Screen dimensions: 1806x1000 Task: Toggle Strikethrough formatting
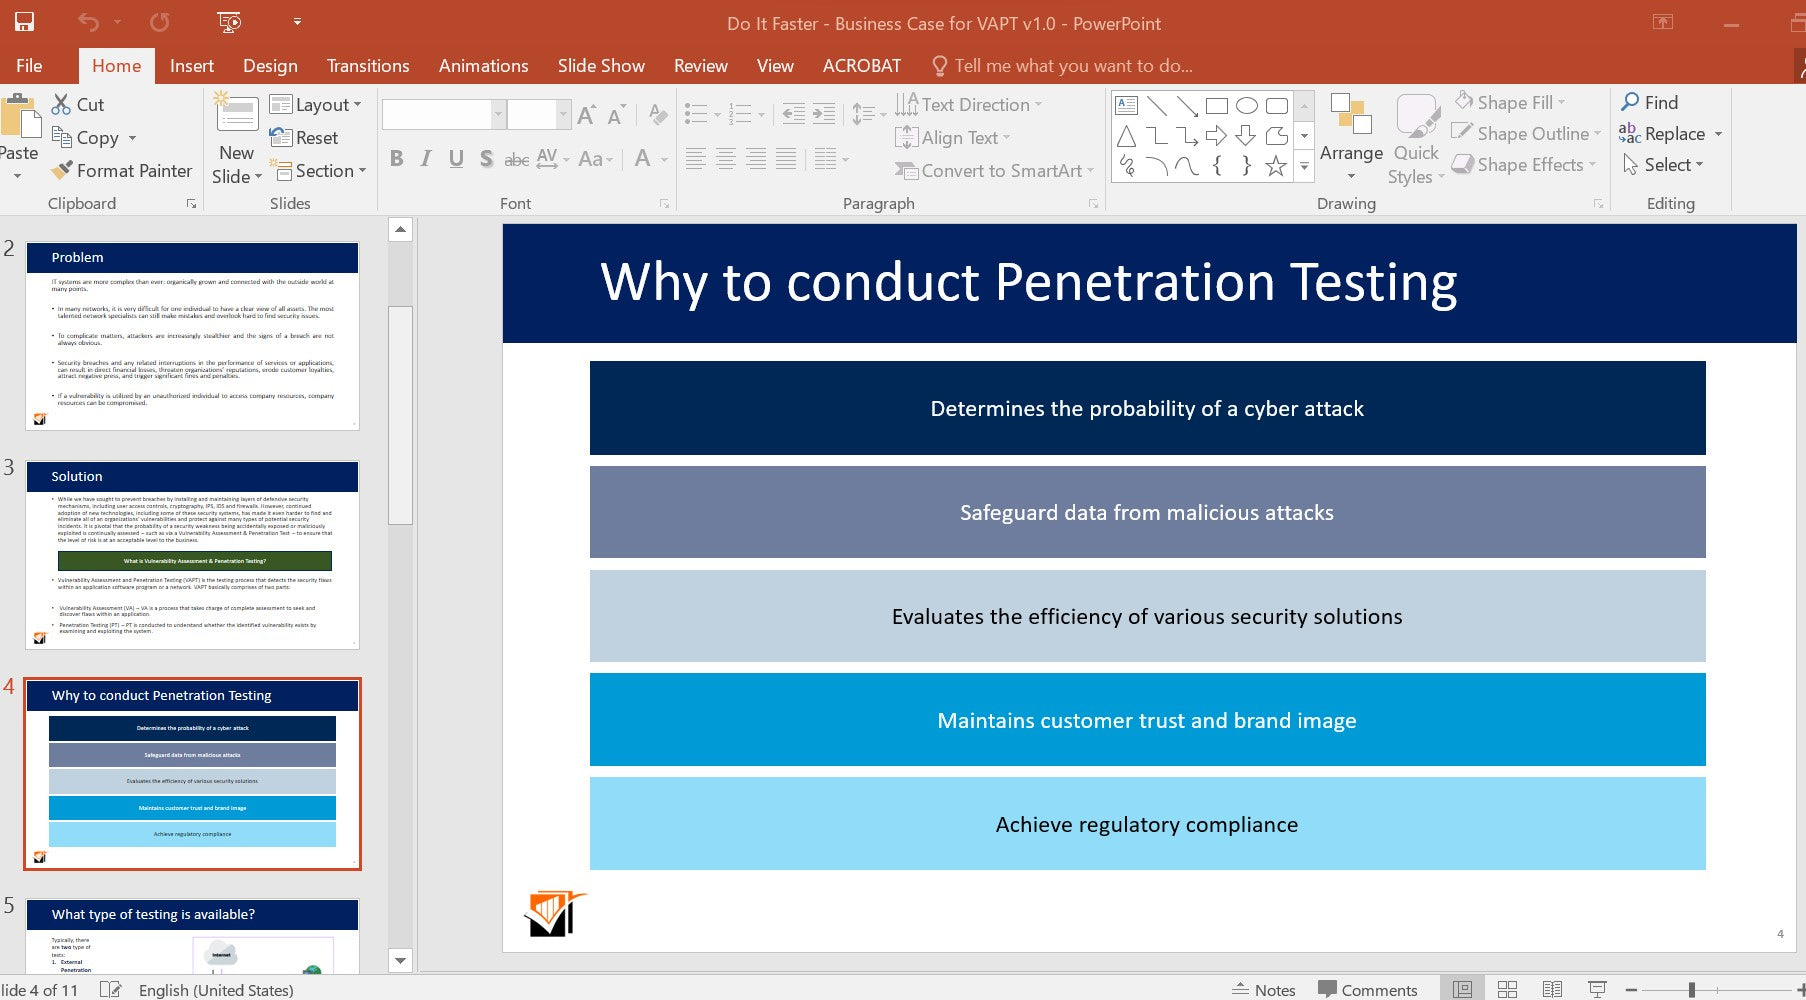[x=516, y=158]
